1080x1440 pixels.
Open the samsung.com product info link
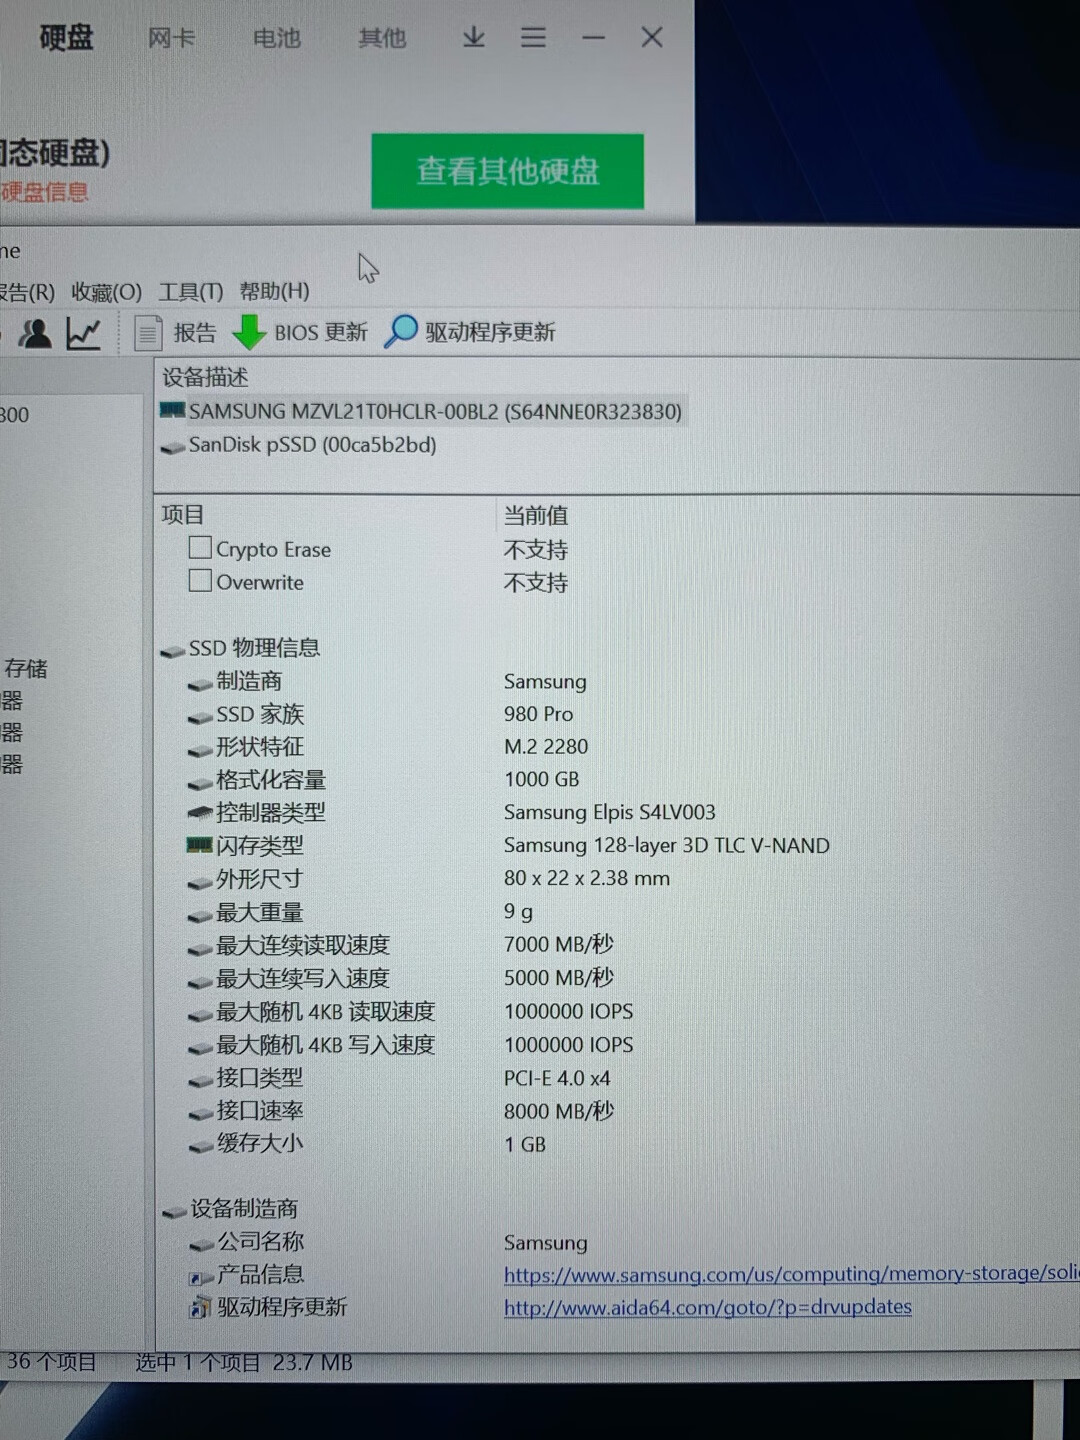pyautogui.click(x=791, y=1274)
